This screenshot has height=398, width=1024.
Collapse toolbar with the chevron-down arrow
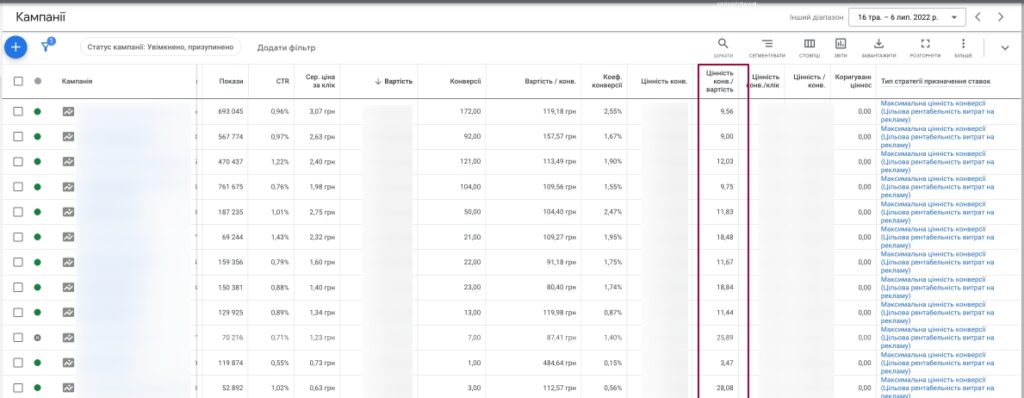pos(1004,48)
